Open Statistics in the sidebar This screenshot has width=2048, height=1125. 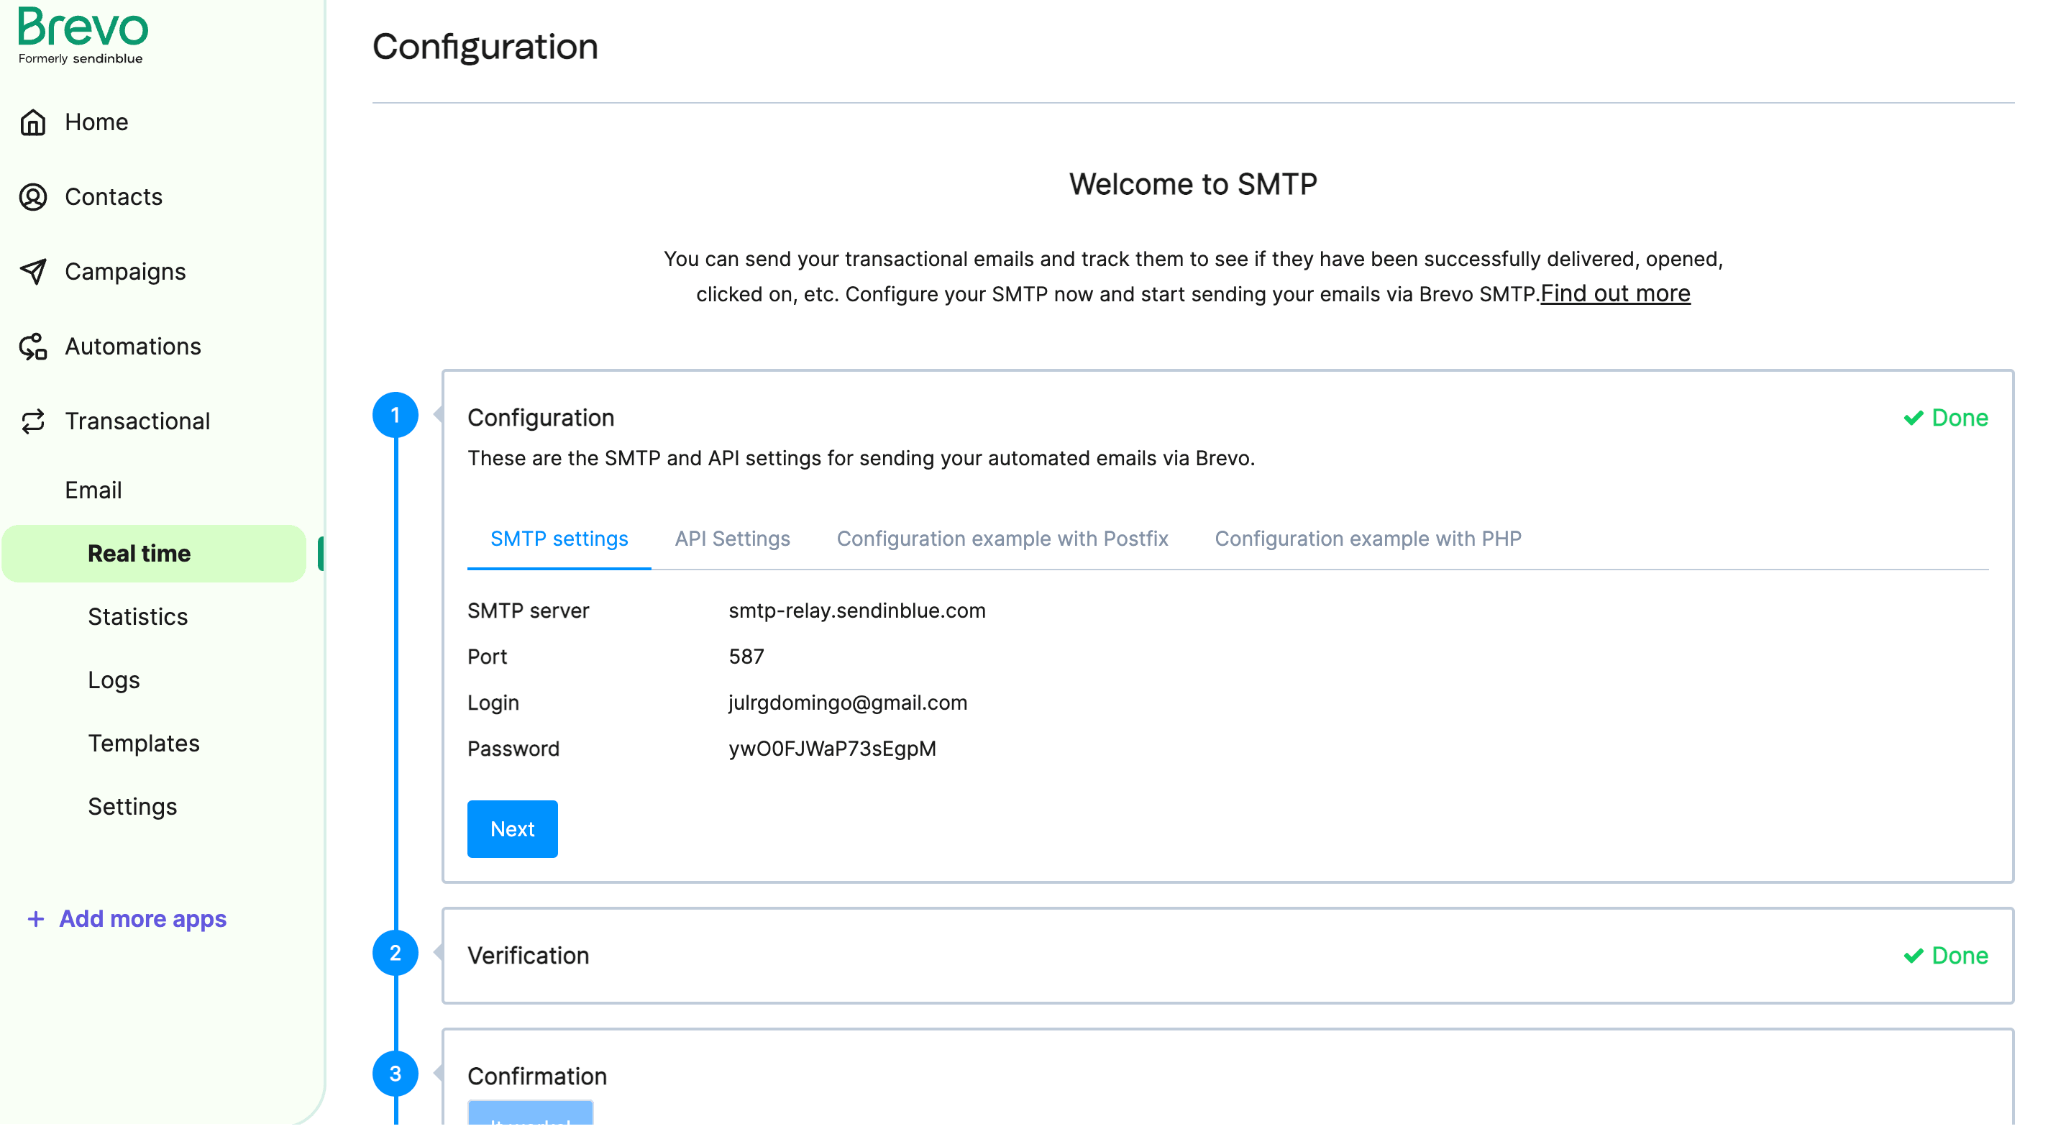click(138, 617)
